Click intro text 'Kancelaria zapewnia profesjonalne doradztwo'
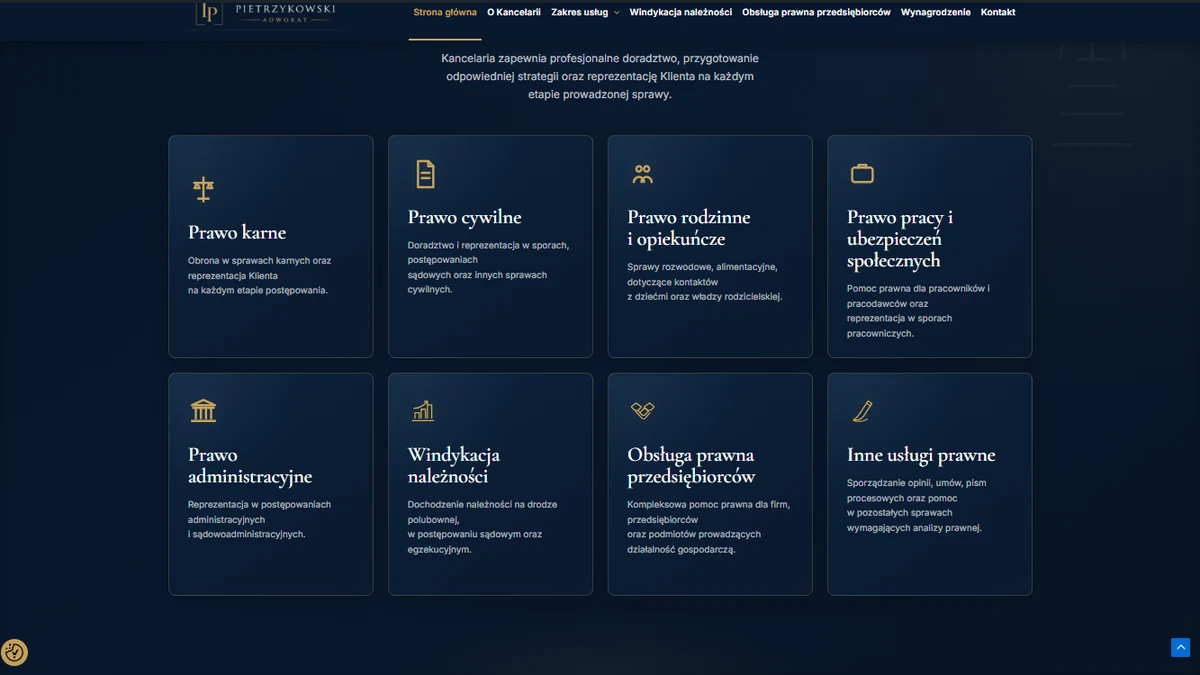 pos(560,58)
